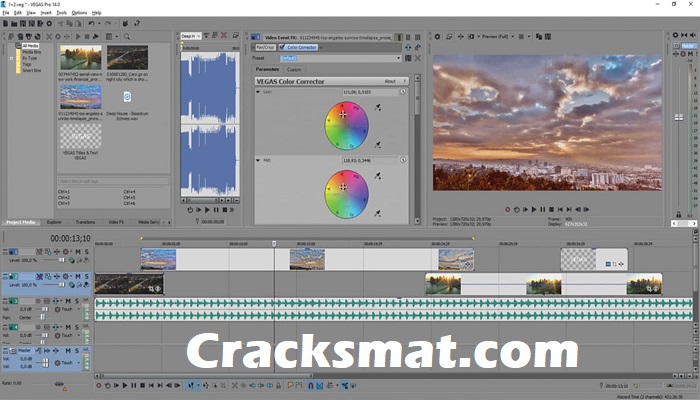Play the video preview
The image size is (700, 400).
(x=534, y=209)
